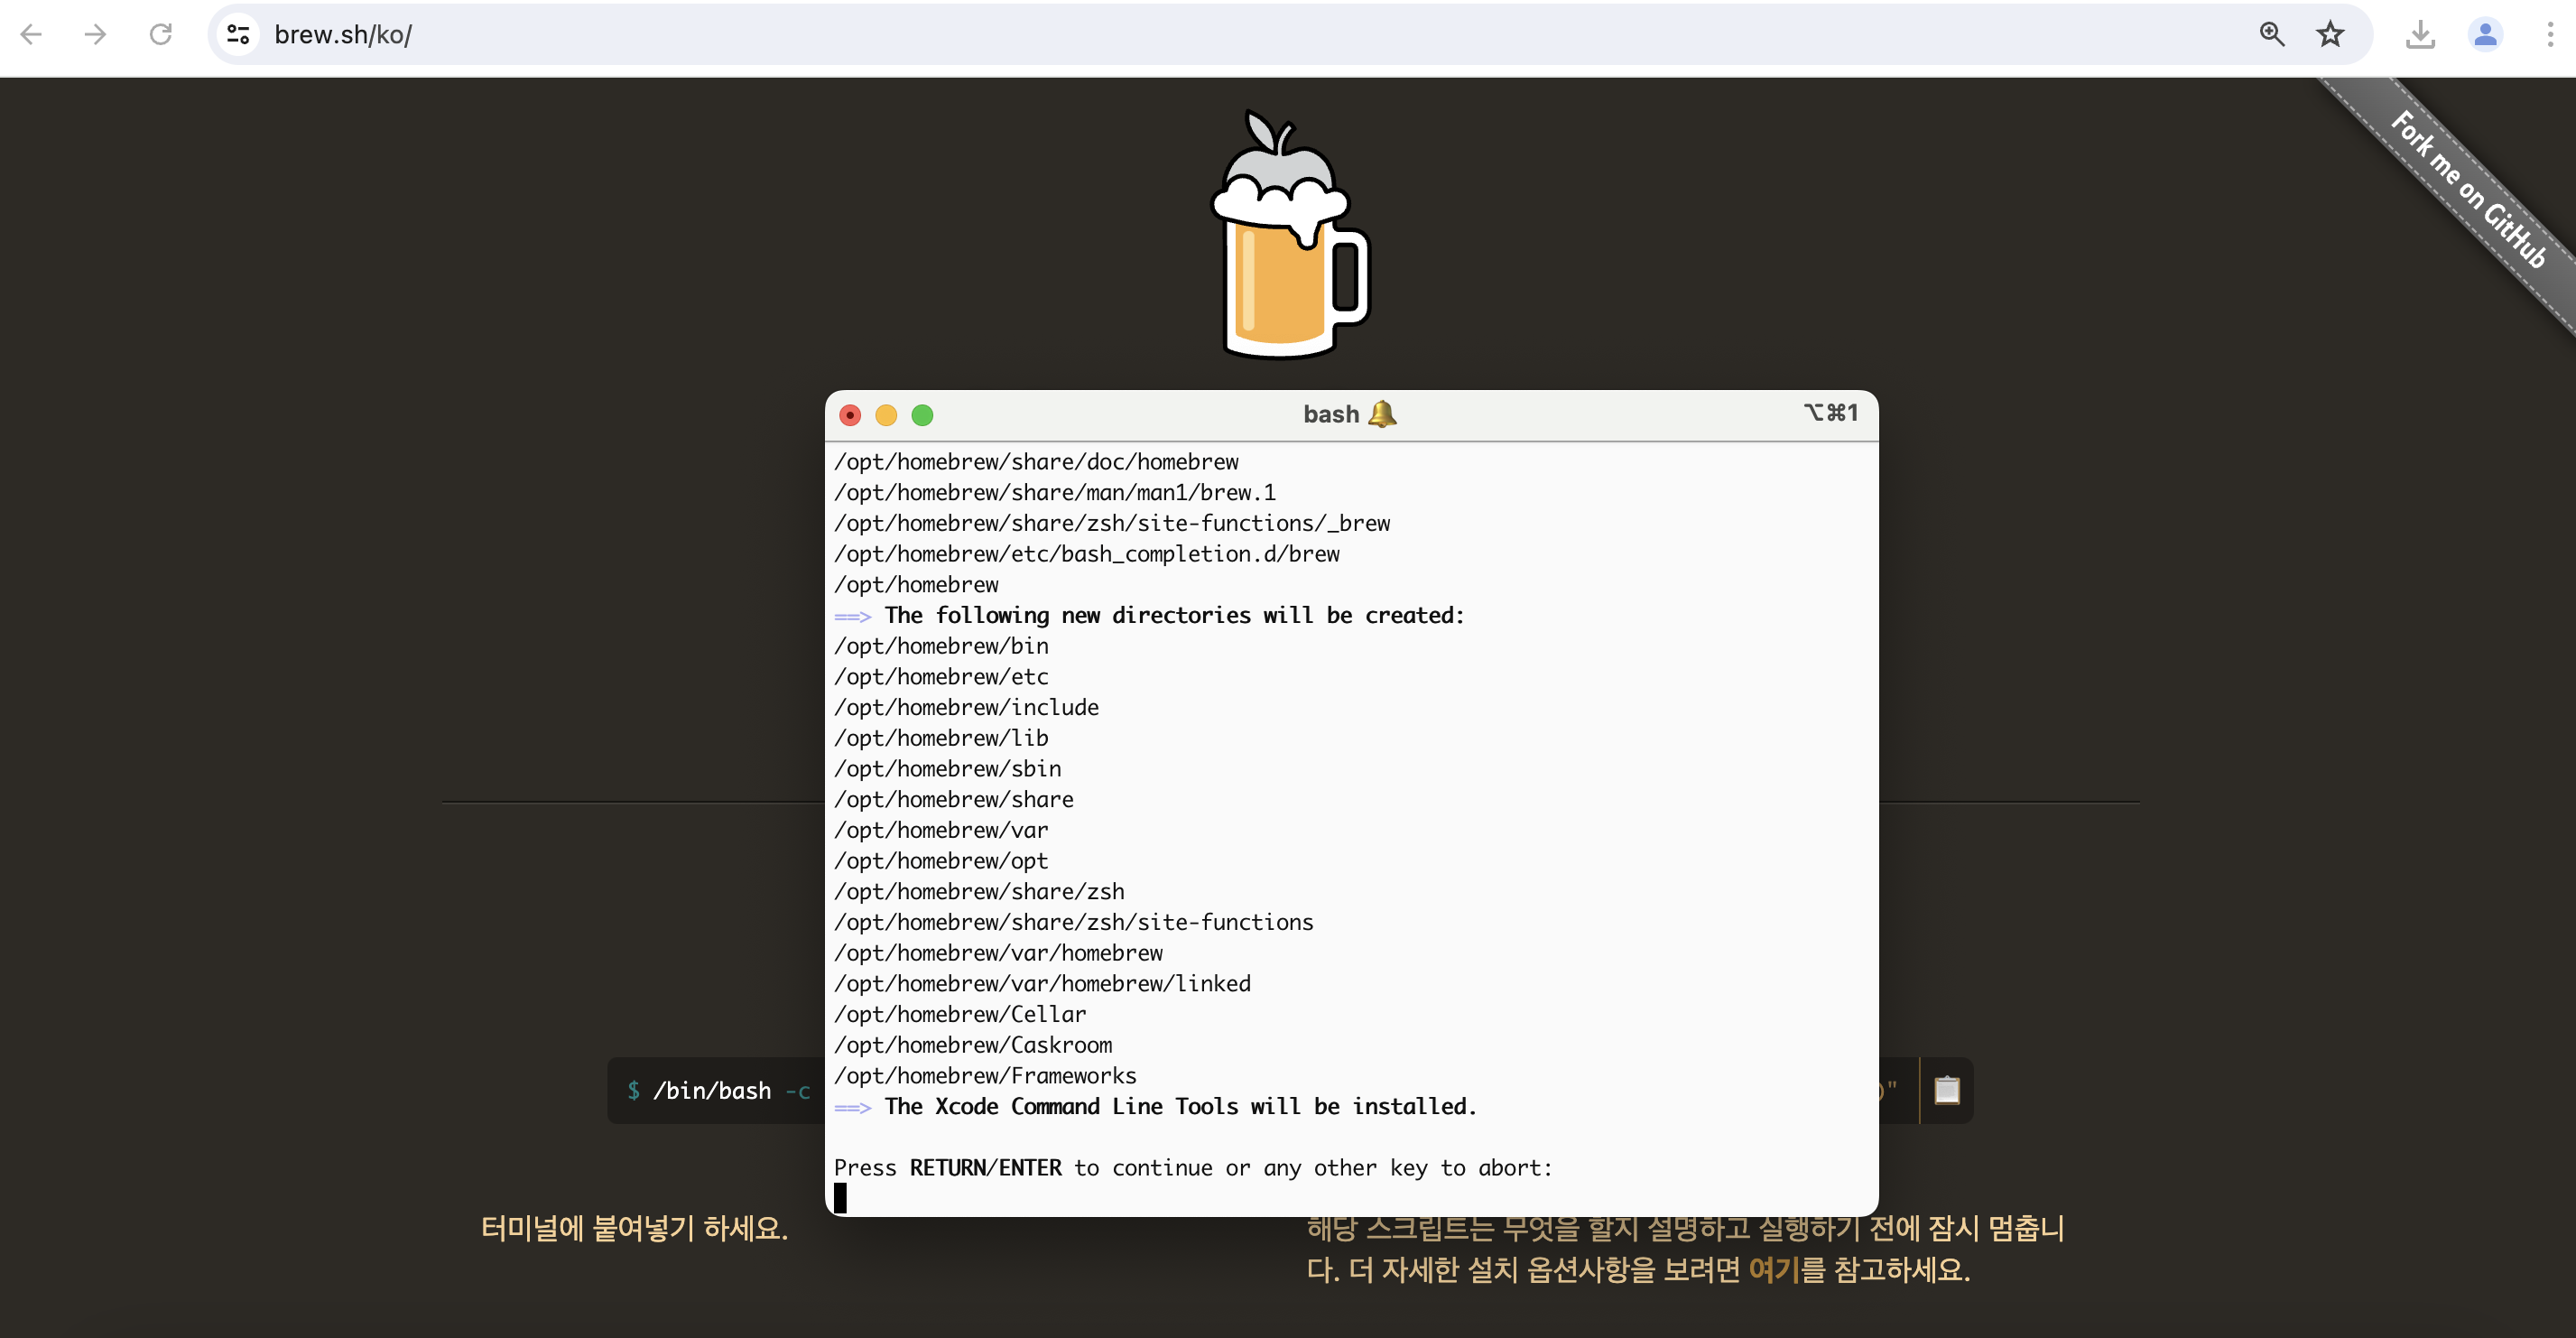This screenshot has width=2576, height=1338.
Task: Click the browser forward arrow
Action: point(96,35)
